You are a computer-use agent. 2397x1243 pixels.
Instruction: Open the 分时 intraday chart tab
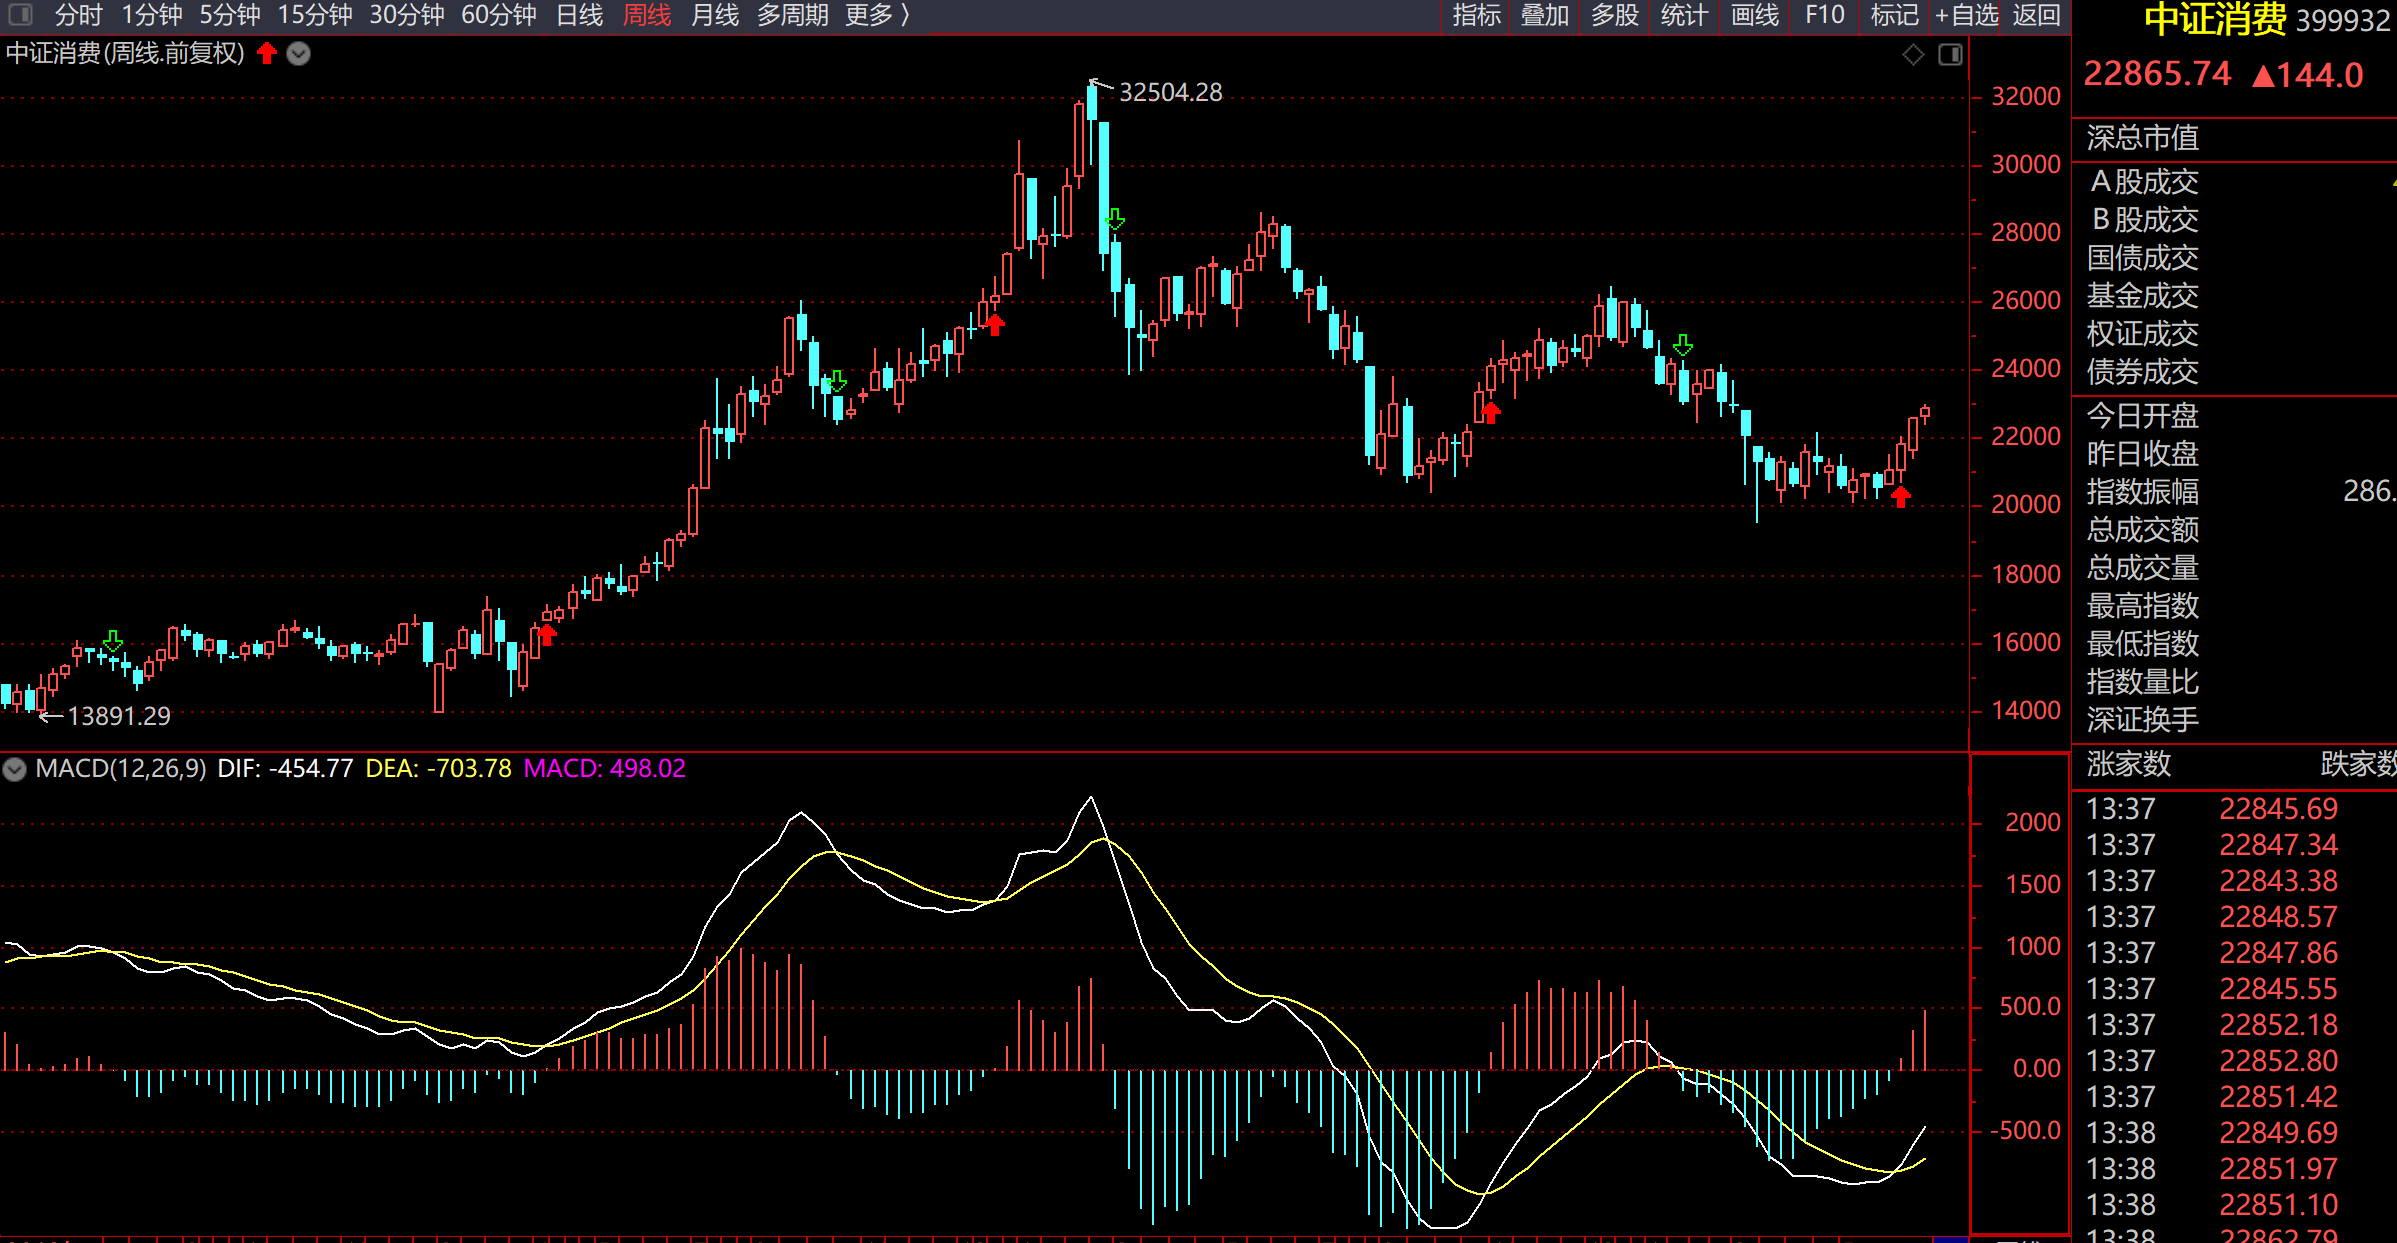[x=78, y=15]
